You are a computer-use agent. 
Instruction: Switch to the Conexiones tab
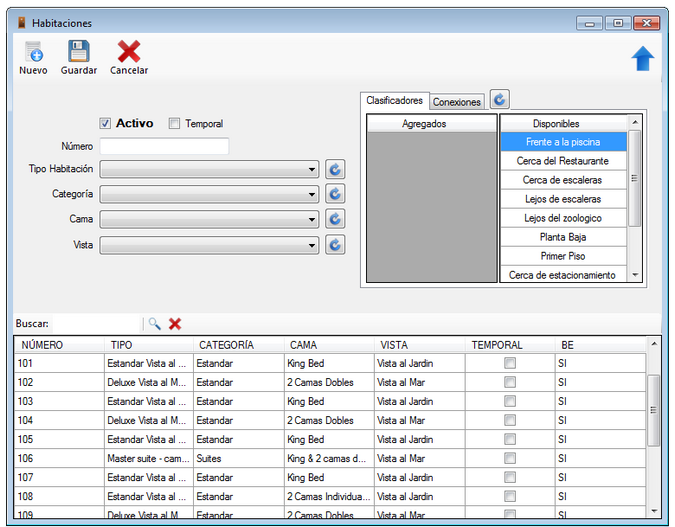click(457, 102)
